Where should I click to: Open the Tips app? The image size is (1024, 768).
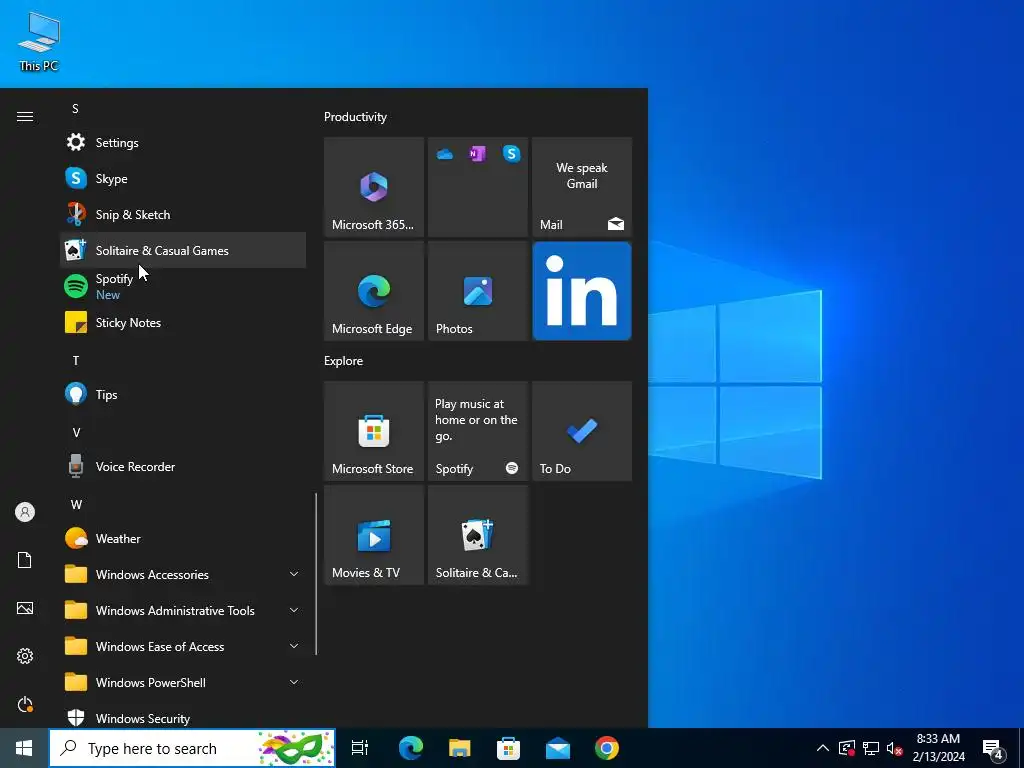[x=182, y=394]
